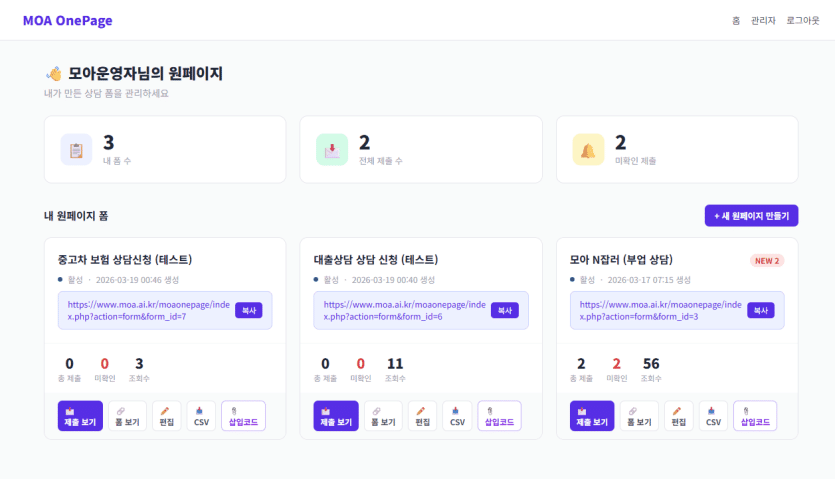Screen dimensions: 835x479
Task: Copy the form_id=6 URL with 복사
Action: click(x=505, y=310)
